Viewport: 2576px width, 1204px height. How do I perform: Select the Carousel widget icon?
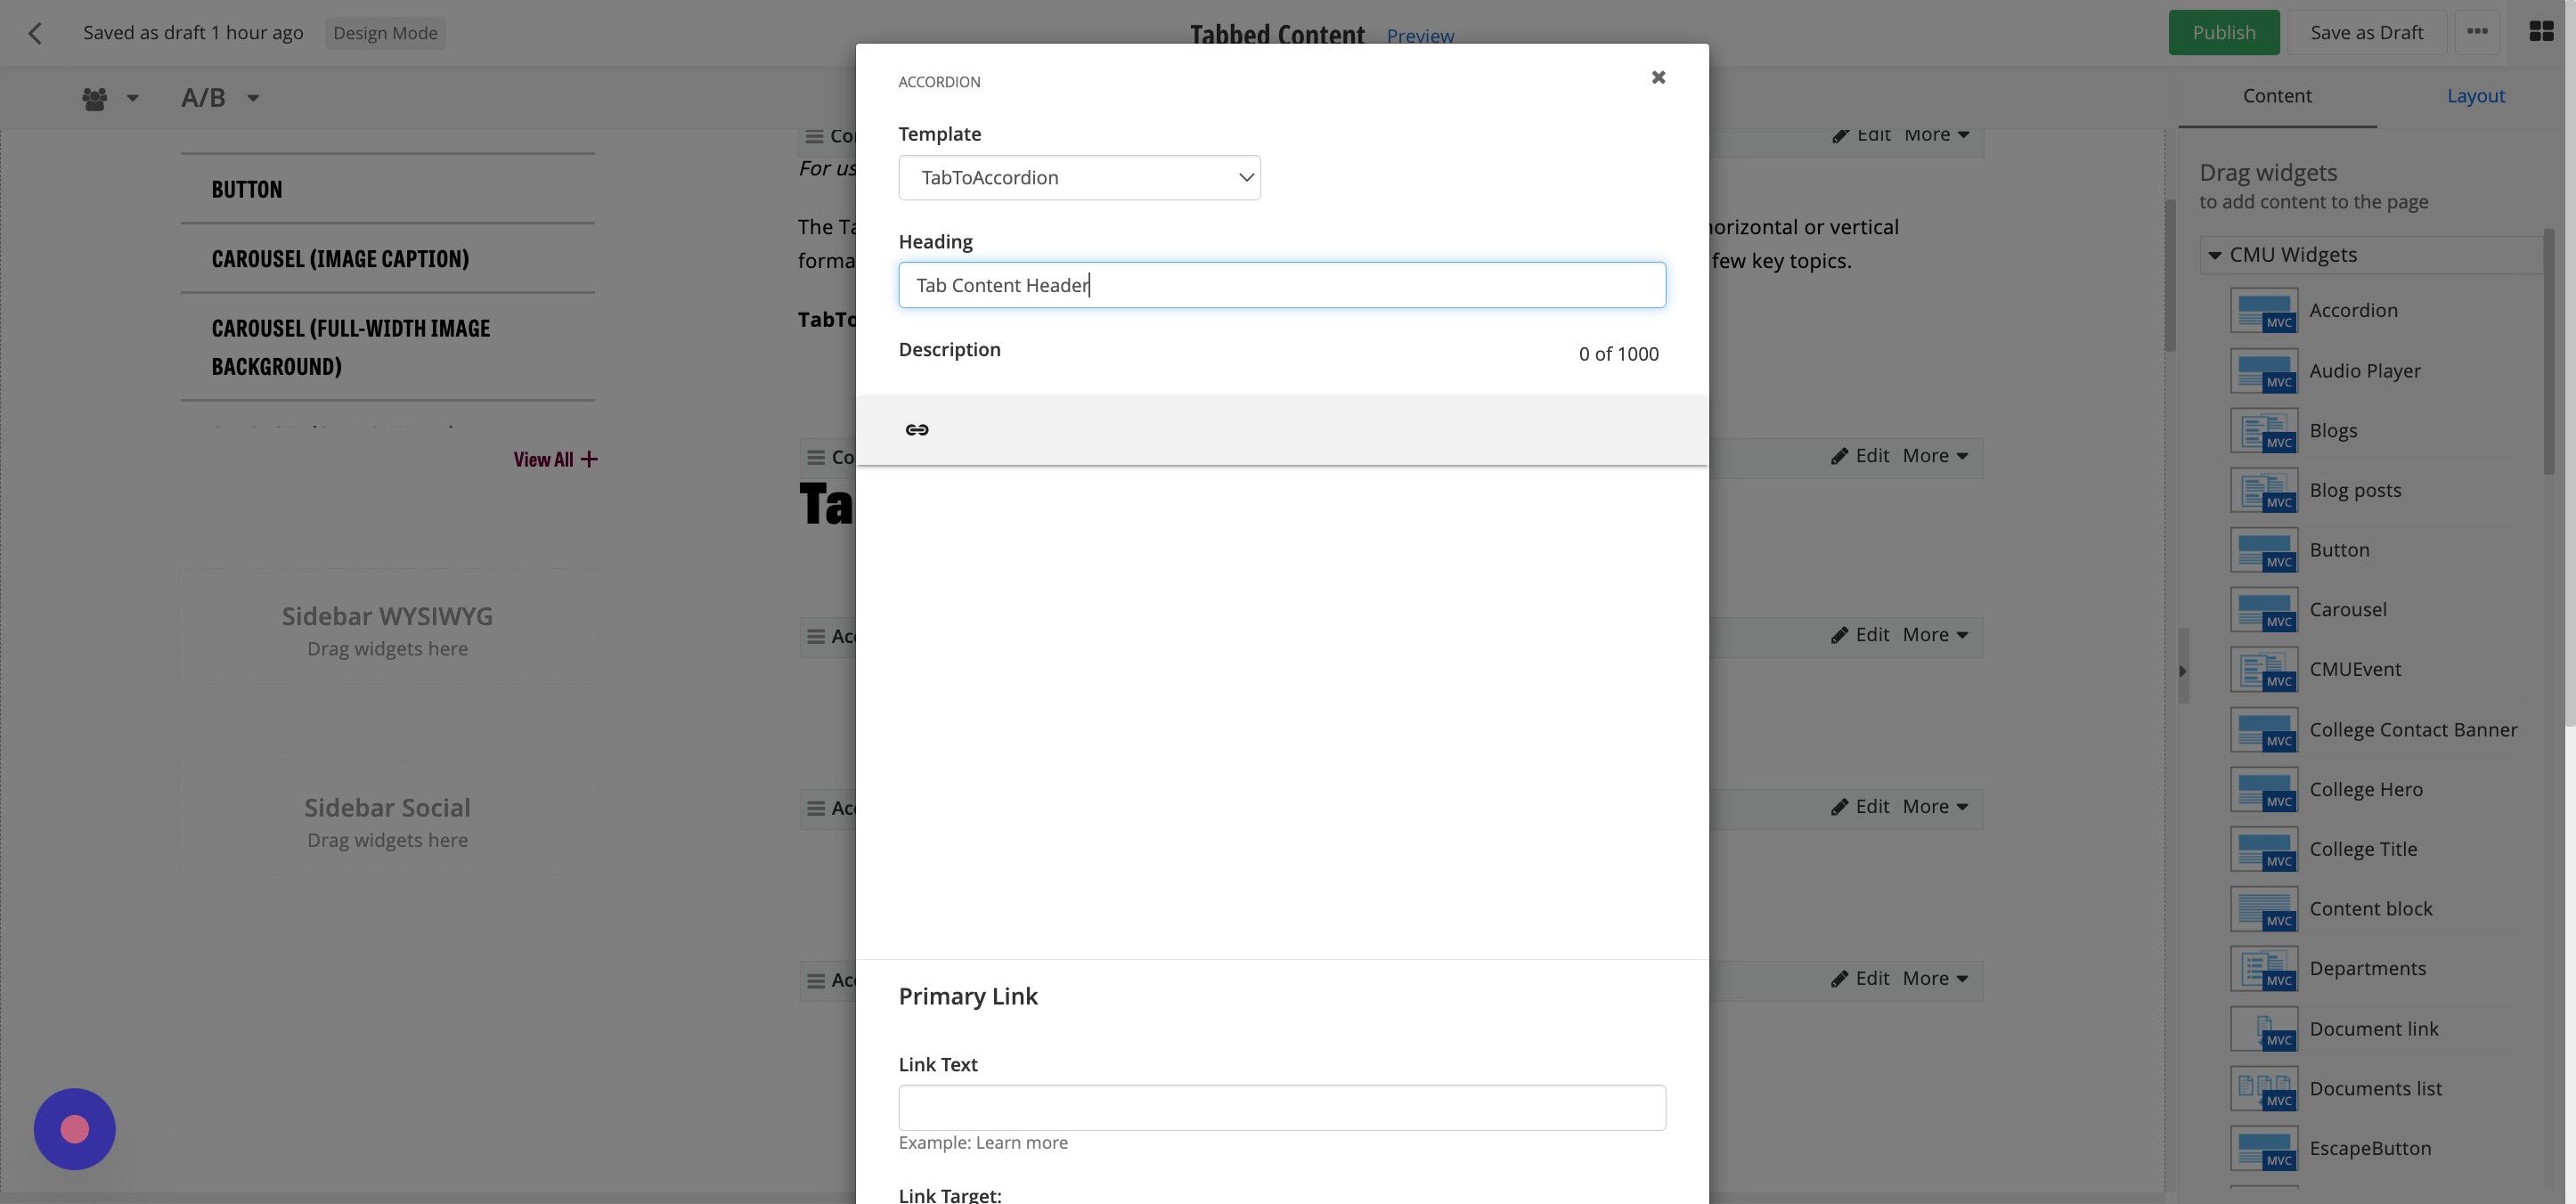(x=2263, y=610)
